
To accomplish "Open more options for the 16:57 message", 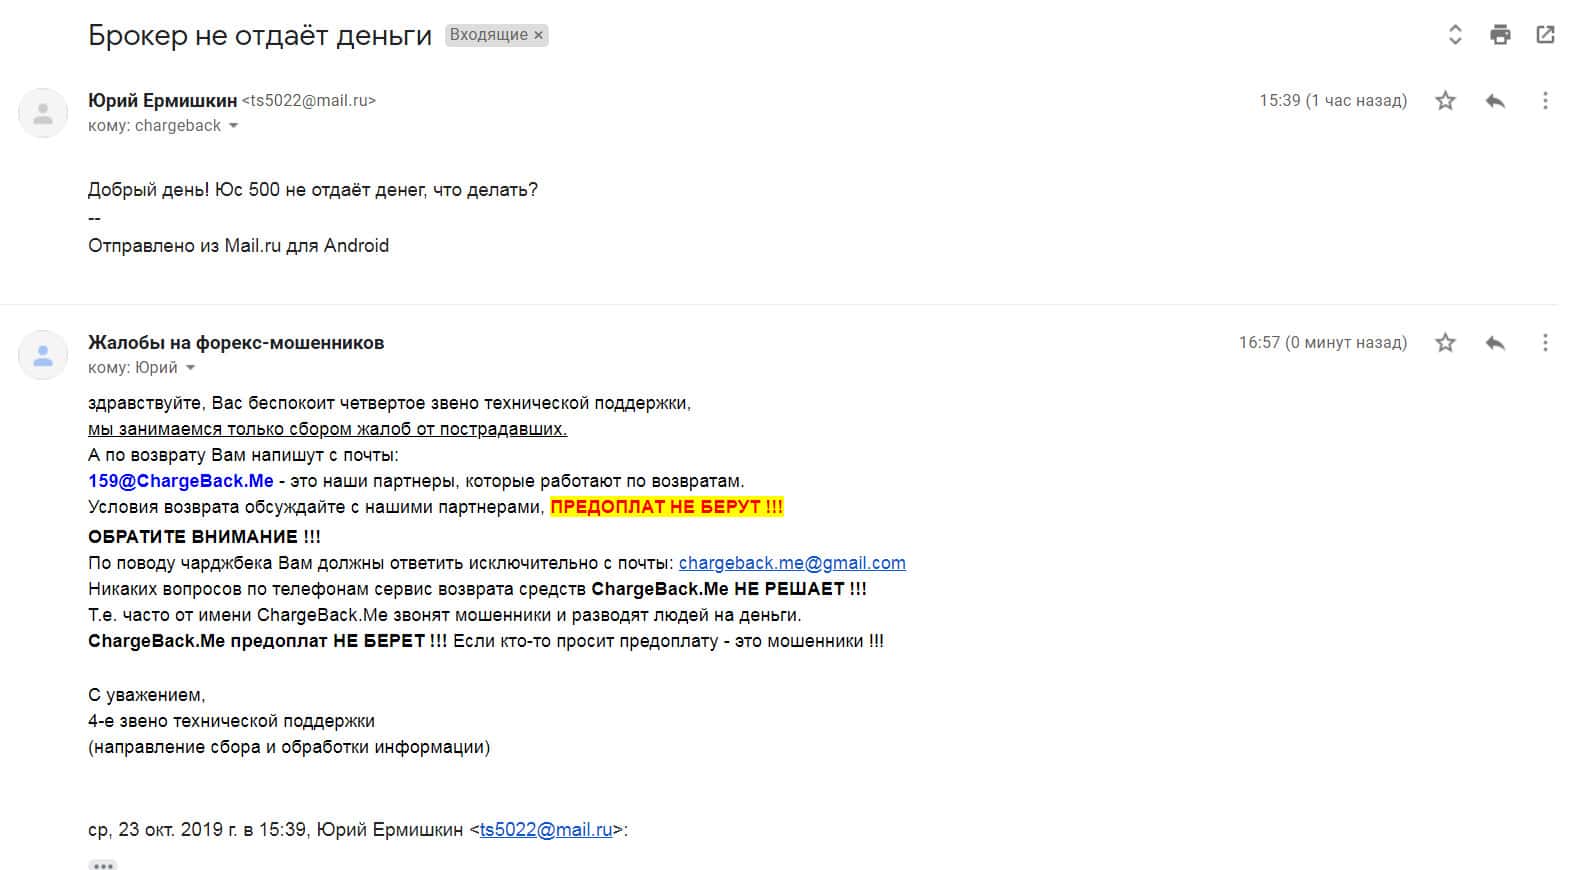I will 1545,343.
